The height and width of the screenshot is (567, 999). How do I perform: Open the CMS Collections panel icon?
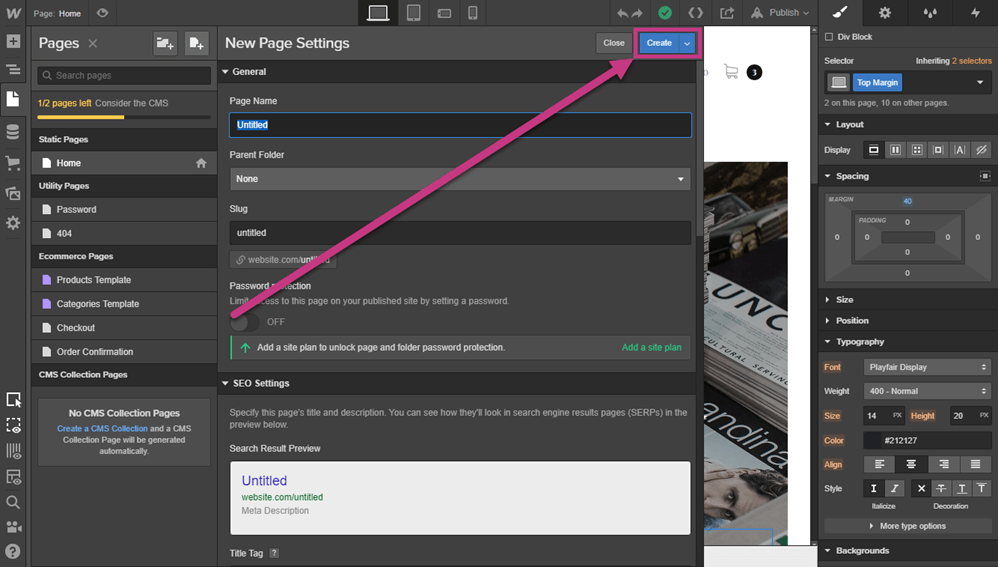13,132
